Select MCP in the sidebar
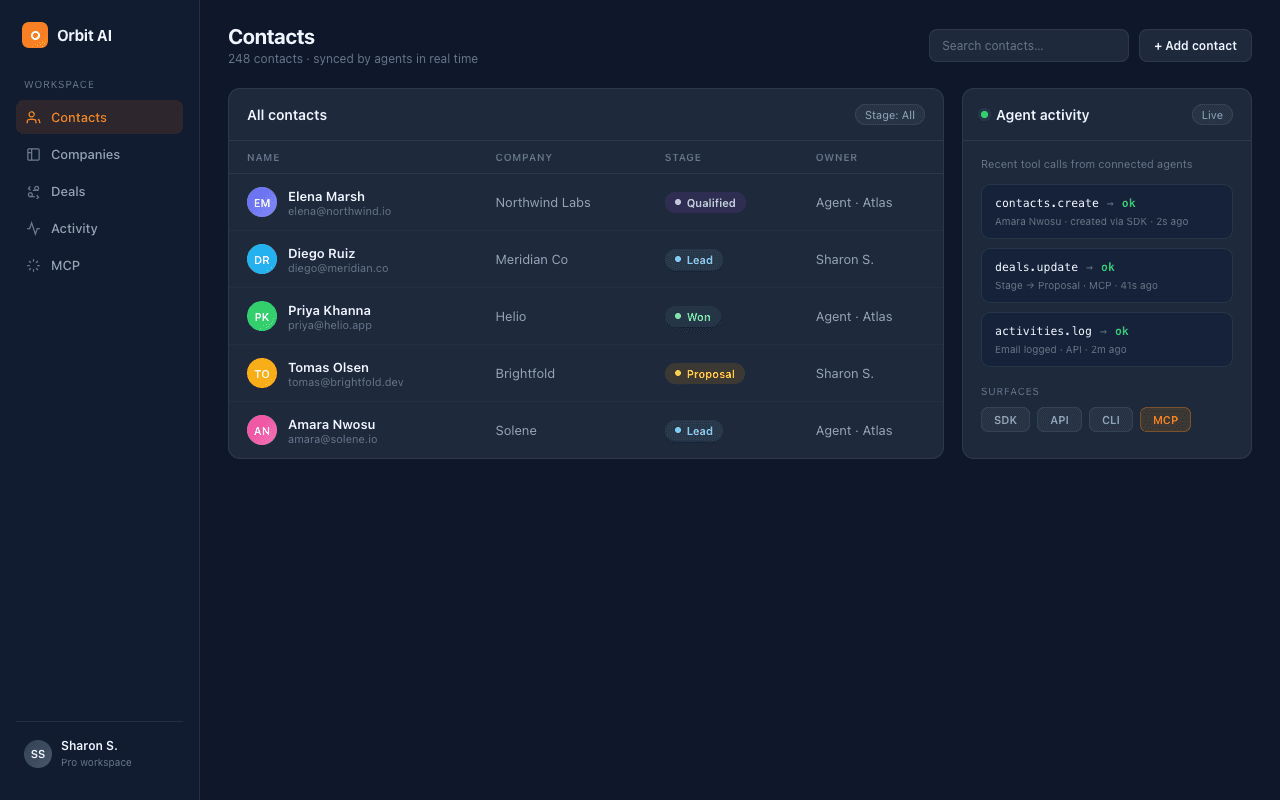 (99, 265)
